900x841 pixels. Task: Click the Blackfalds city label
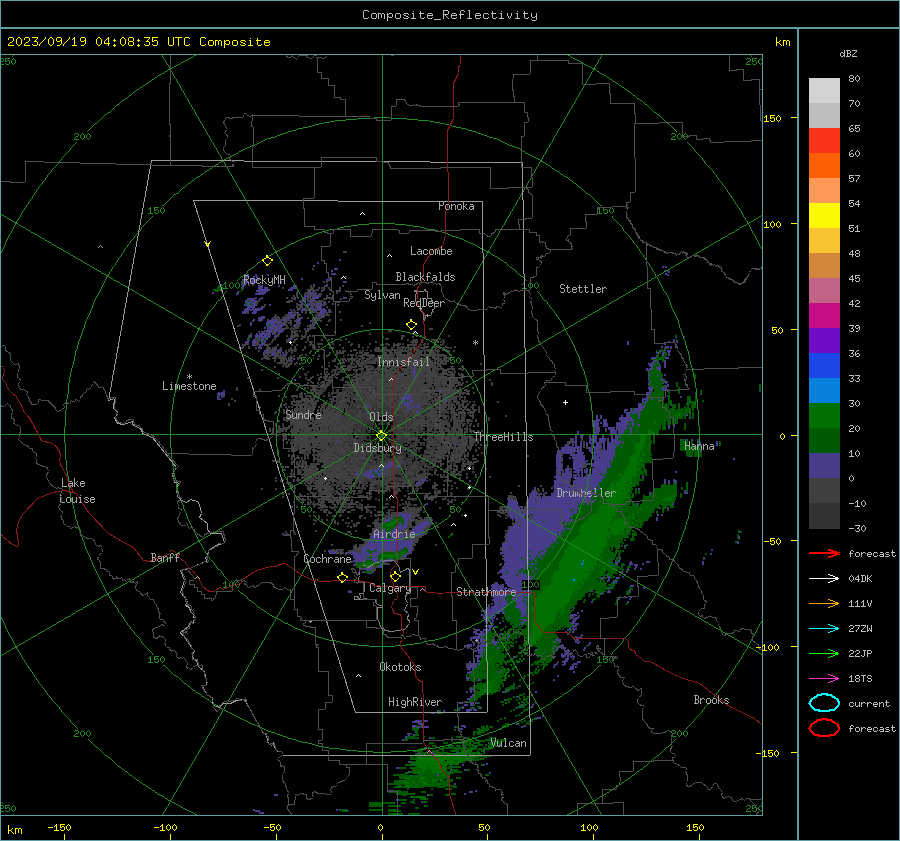click(425, 277)
